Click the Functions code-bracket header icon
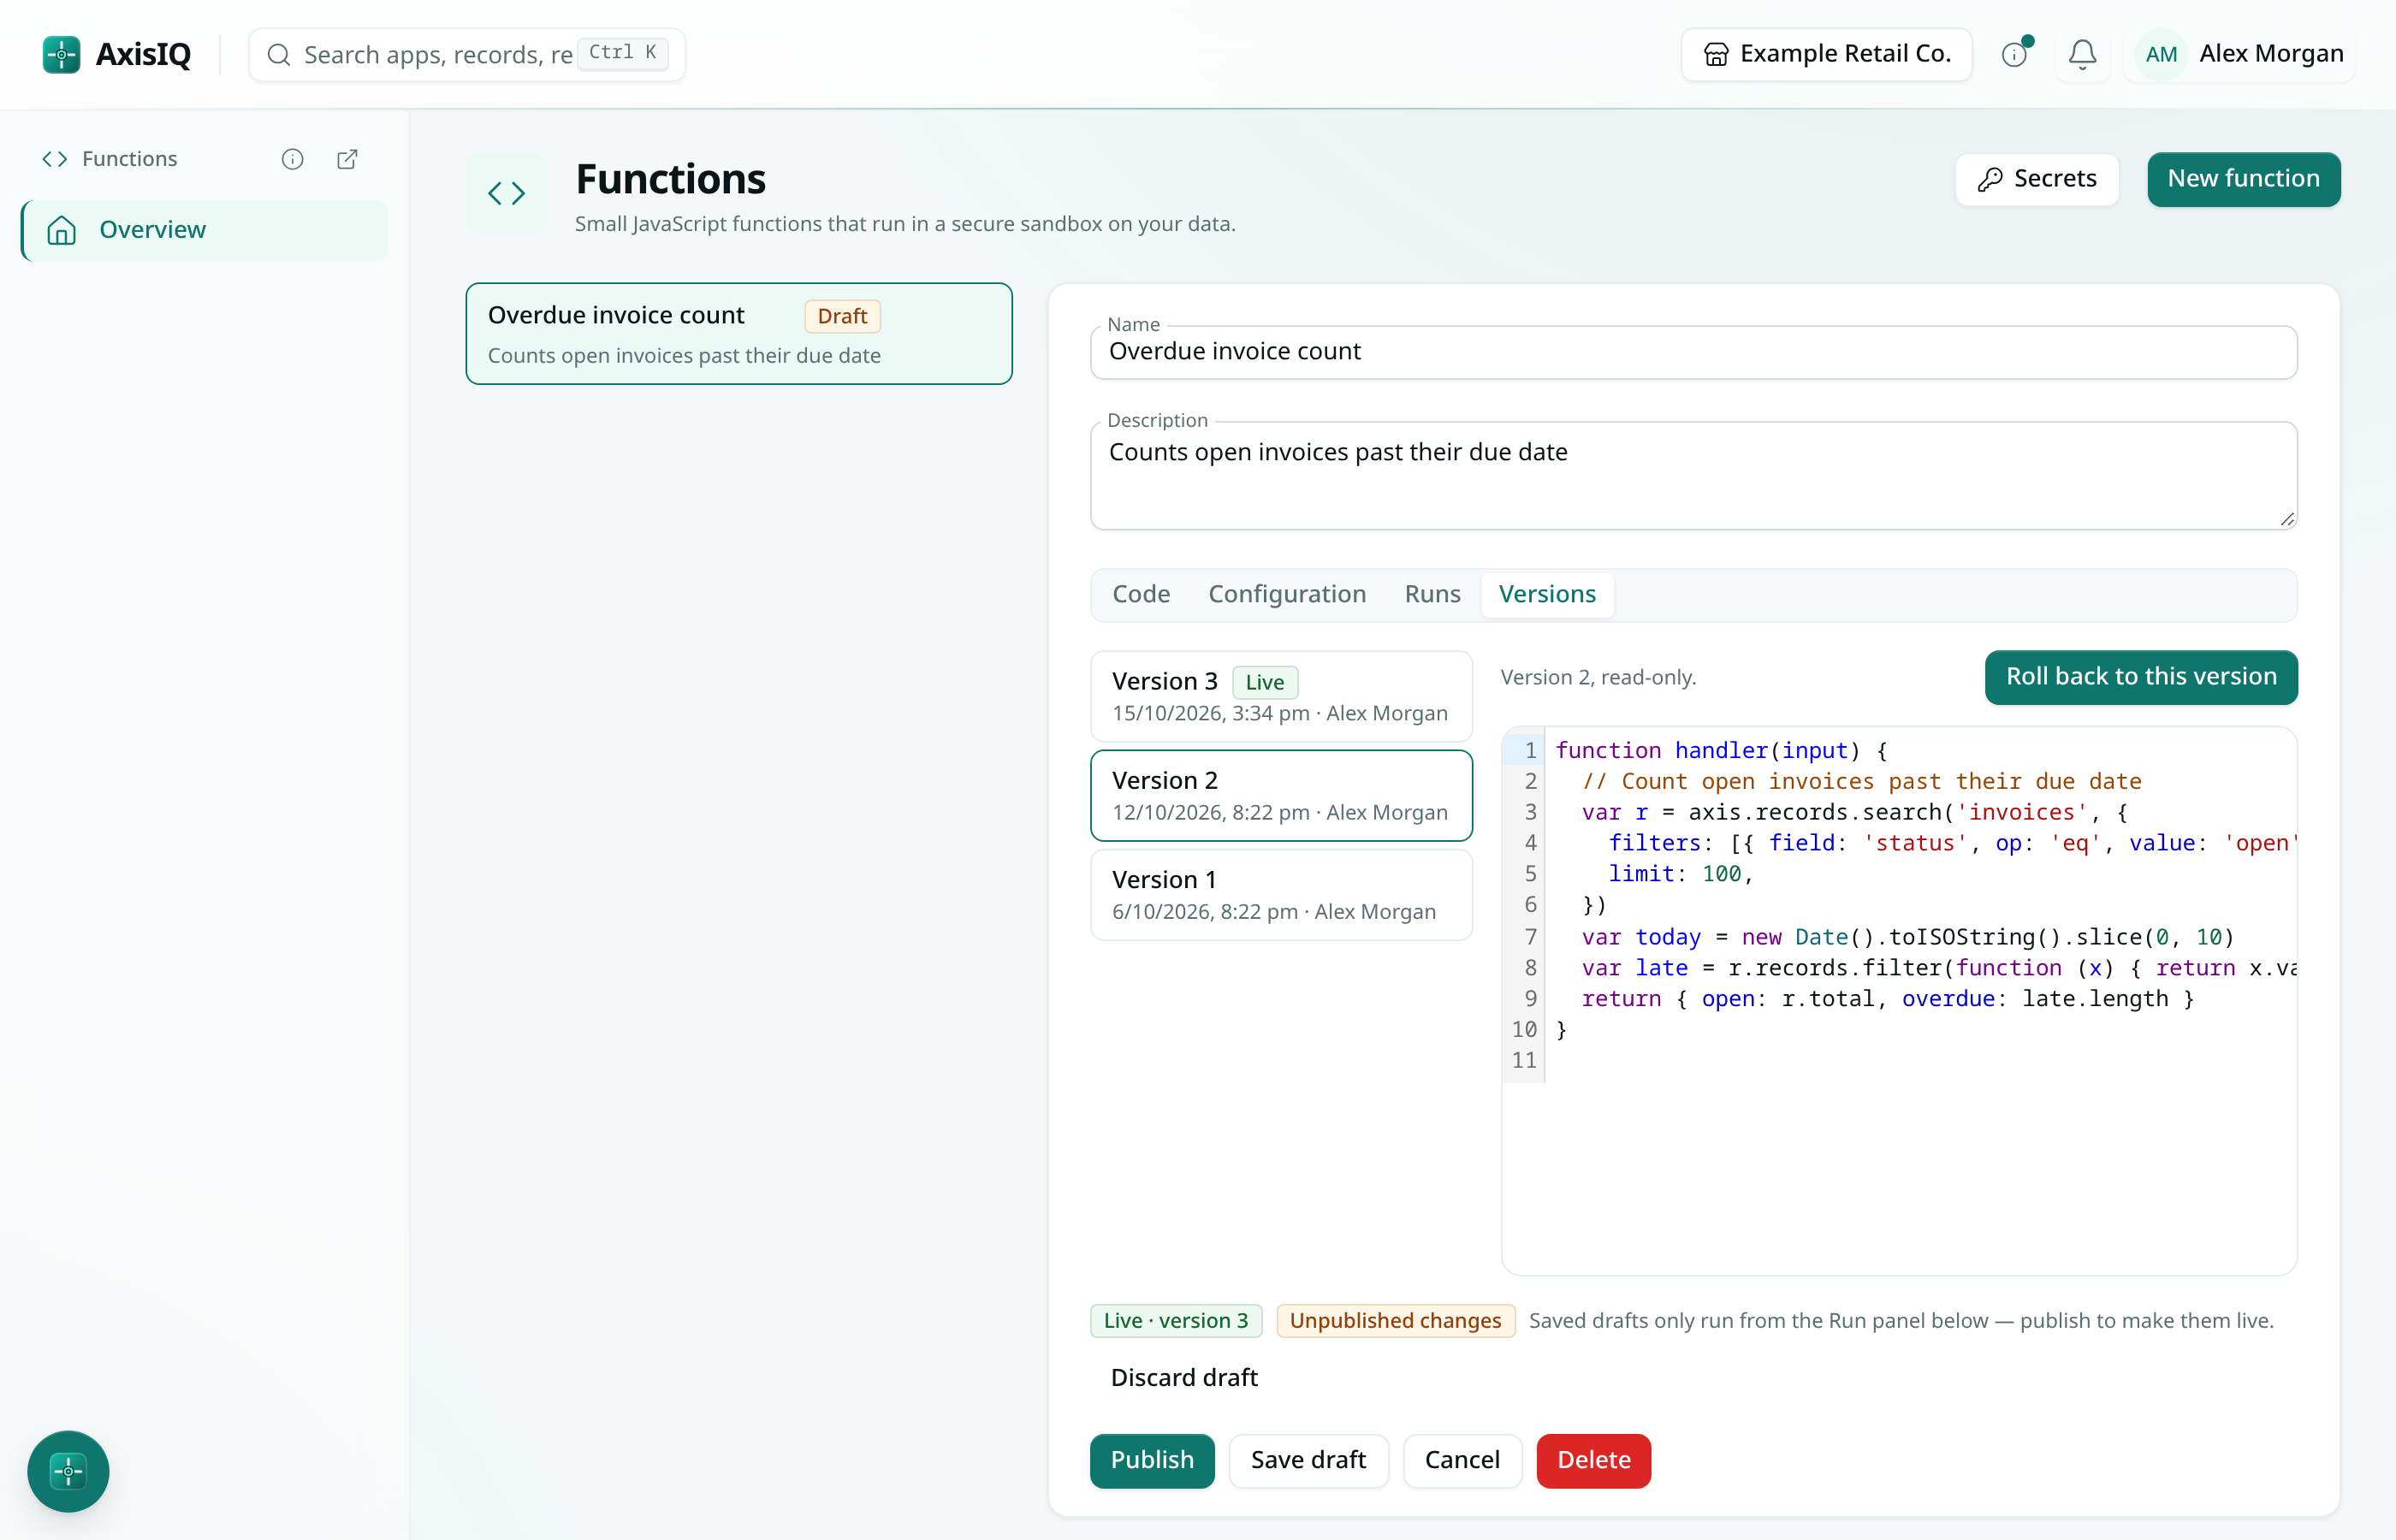This screenshot has width=2396, height=1540. click(506, 193)
